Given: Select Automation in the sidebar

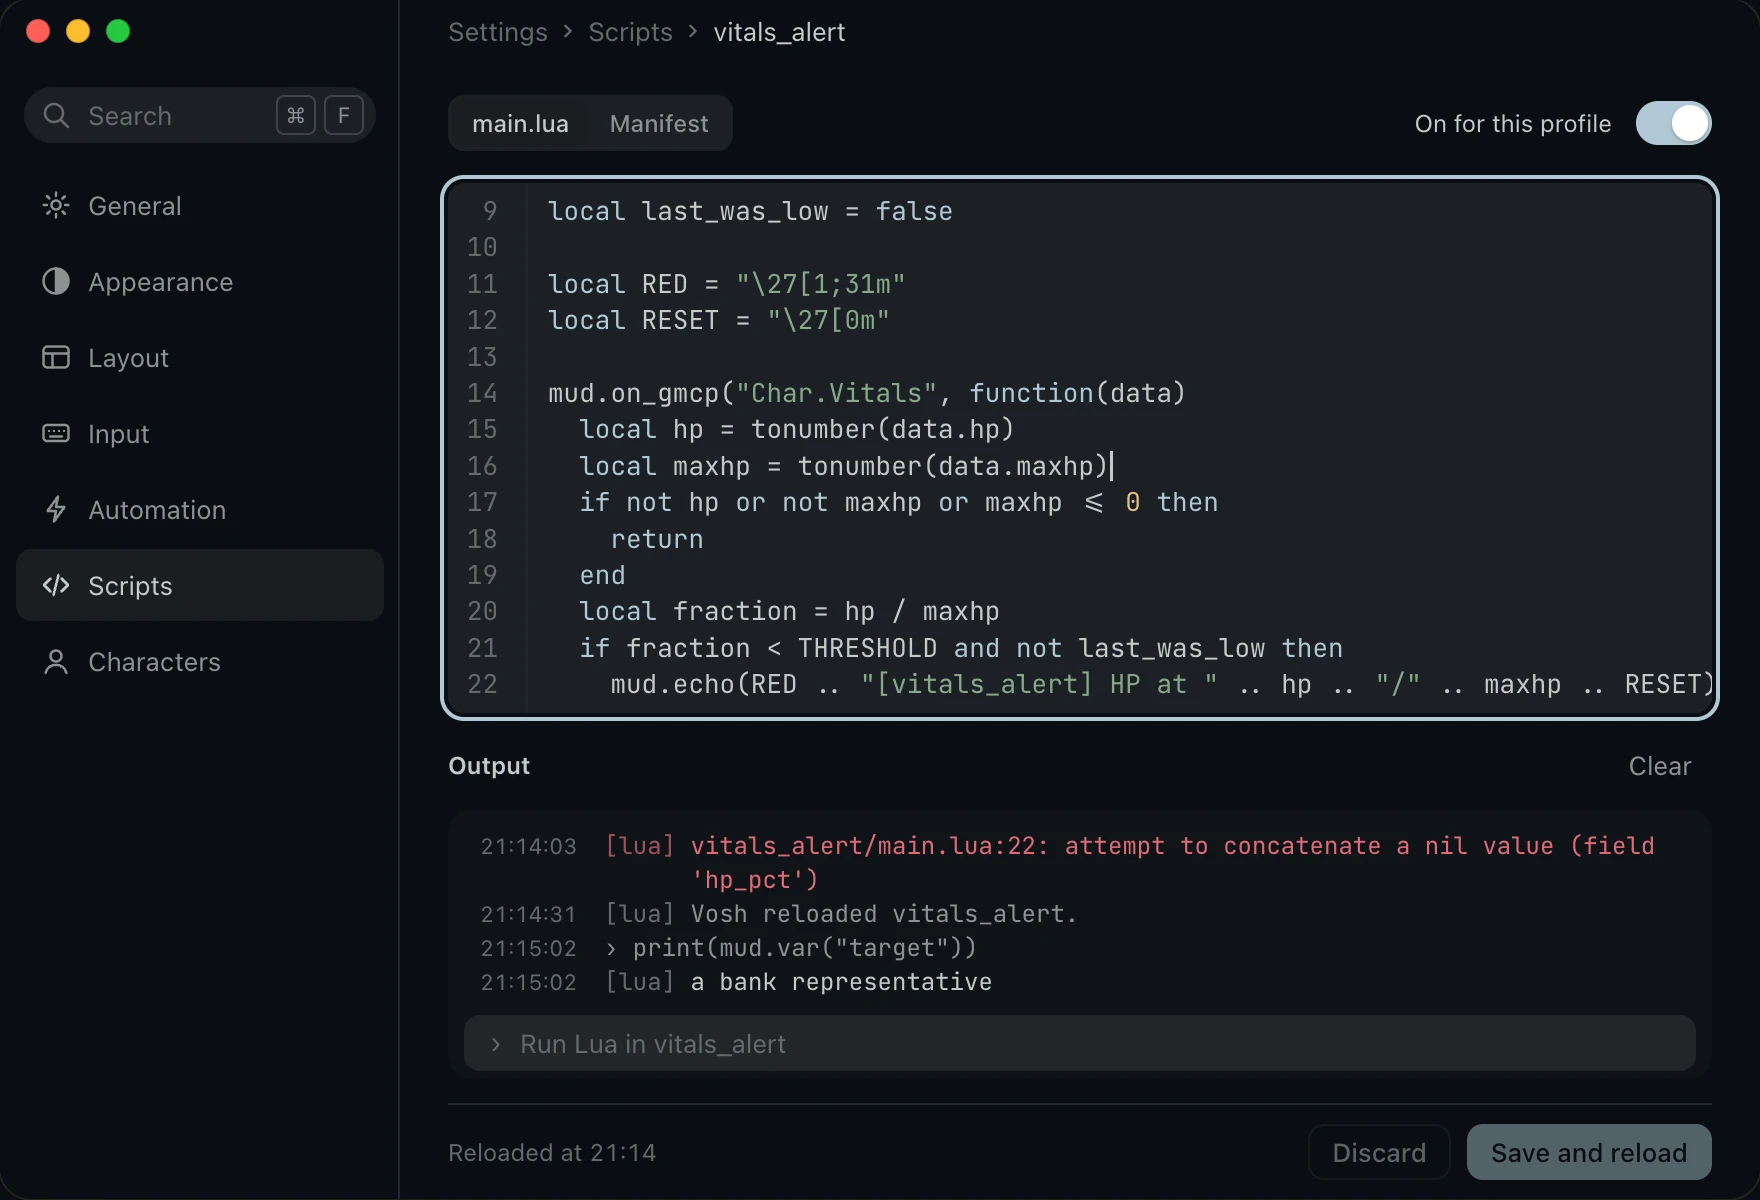Looking at the screenshot, I should coord(200,510).
